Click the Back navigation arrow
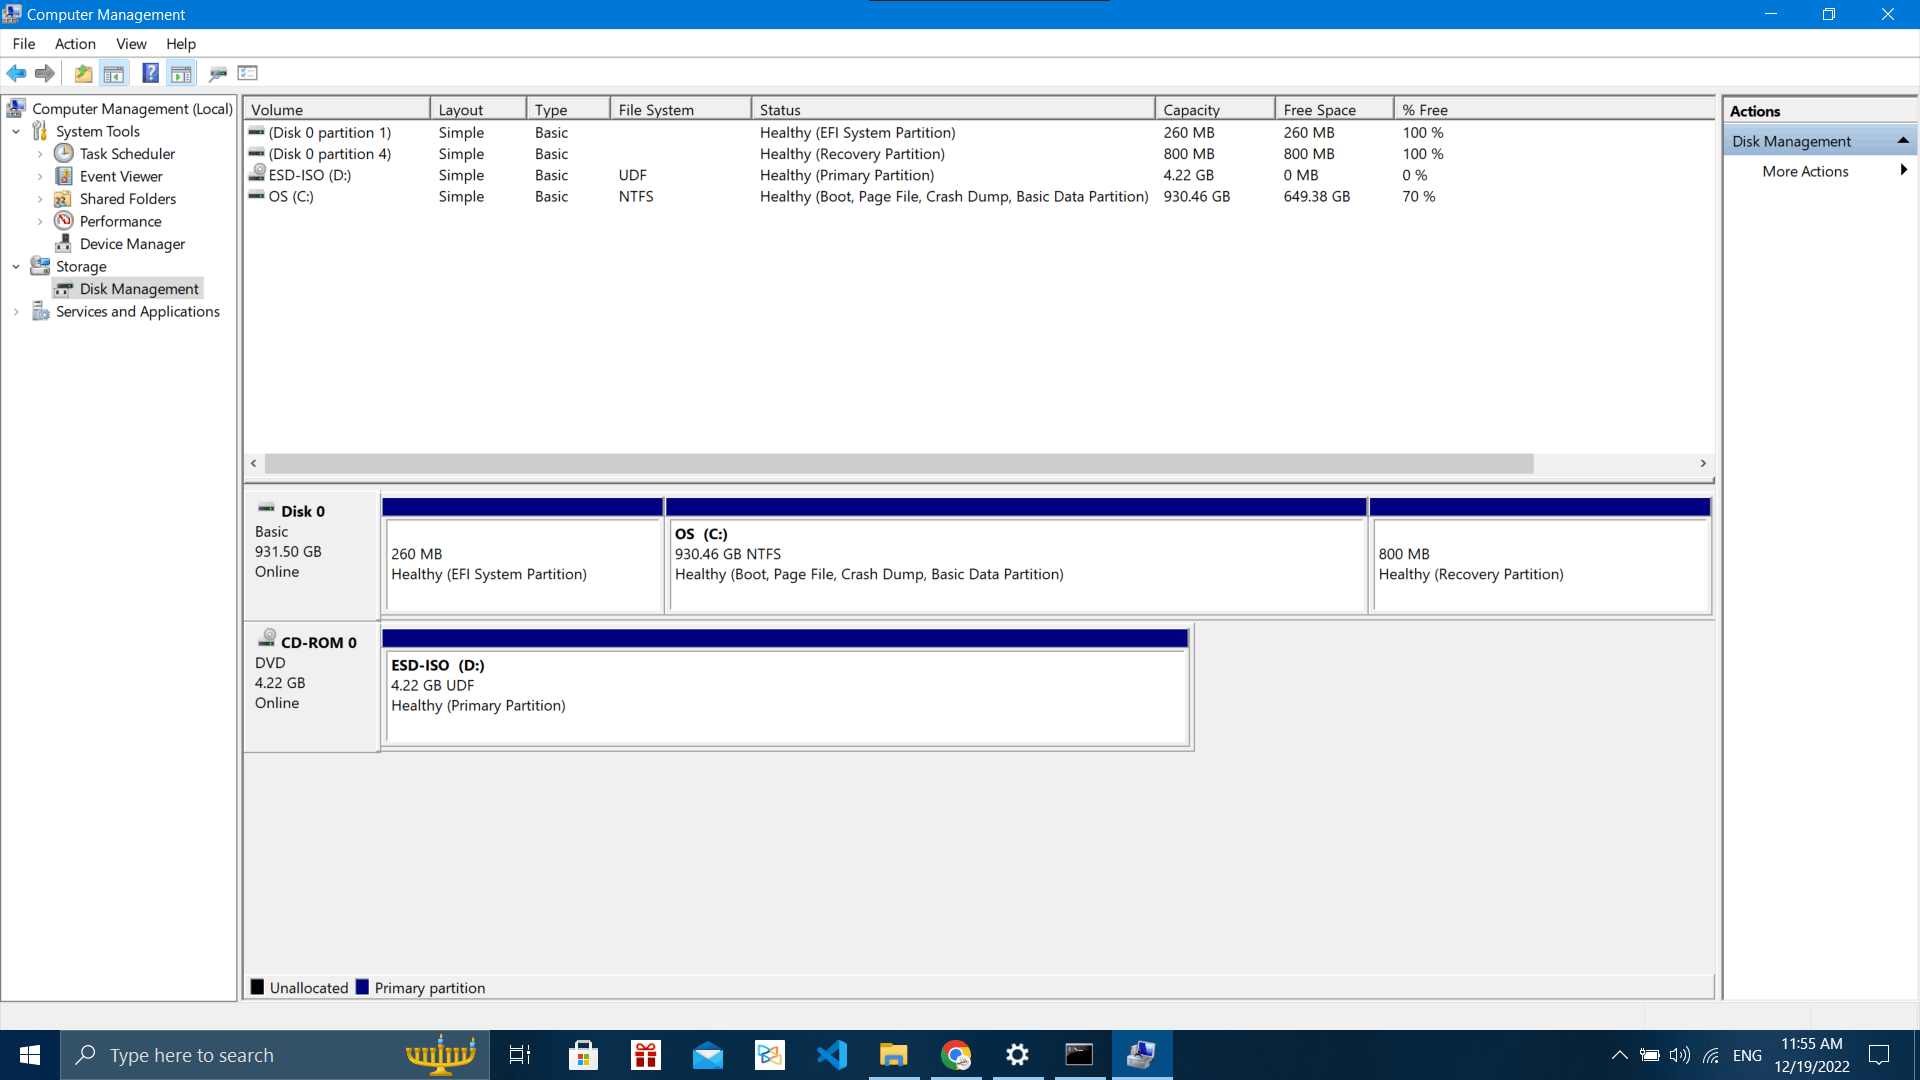 coord(16,73)
